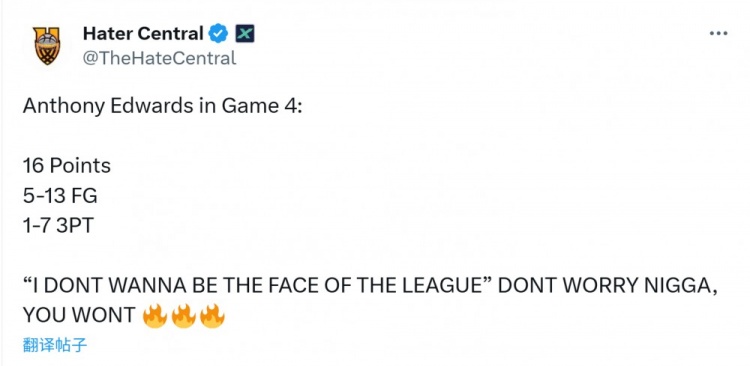Click the green affiliate badge beside the name
Screen dimensions: 750x366
tap(245, 33)
